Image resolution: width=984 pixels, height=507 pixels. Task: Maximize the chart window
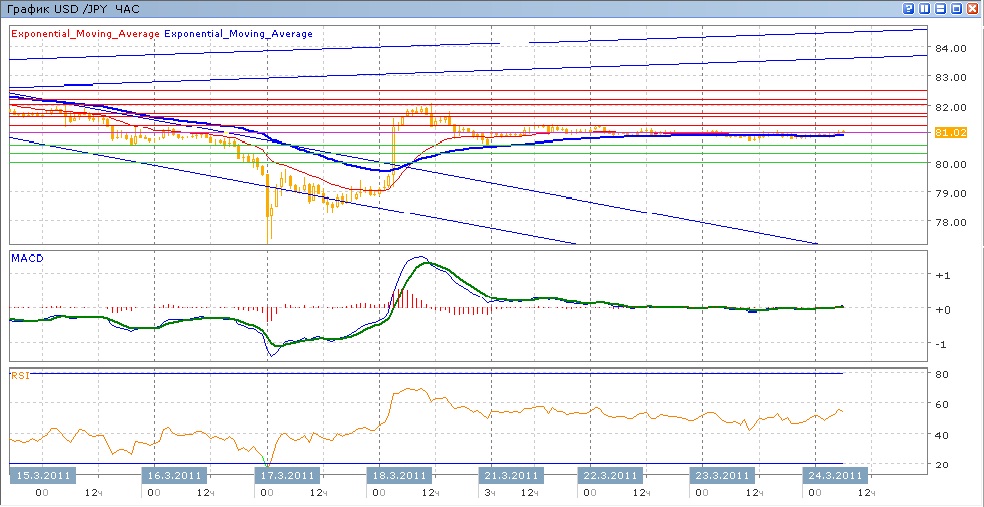pyautogui.click(x=957, y=8)
